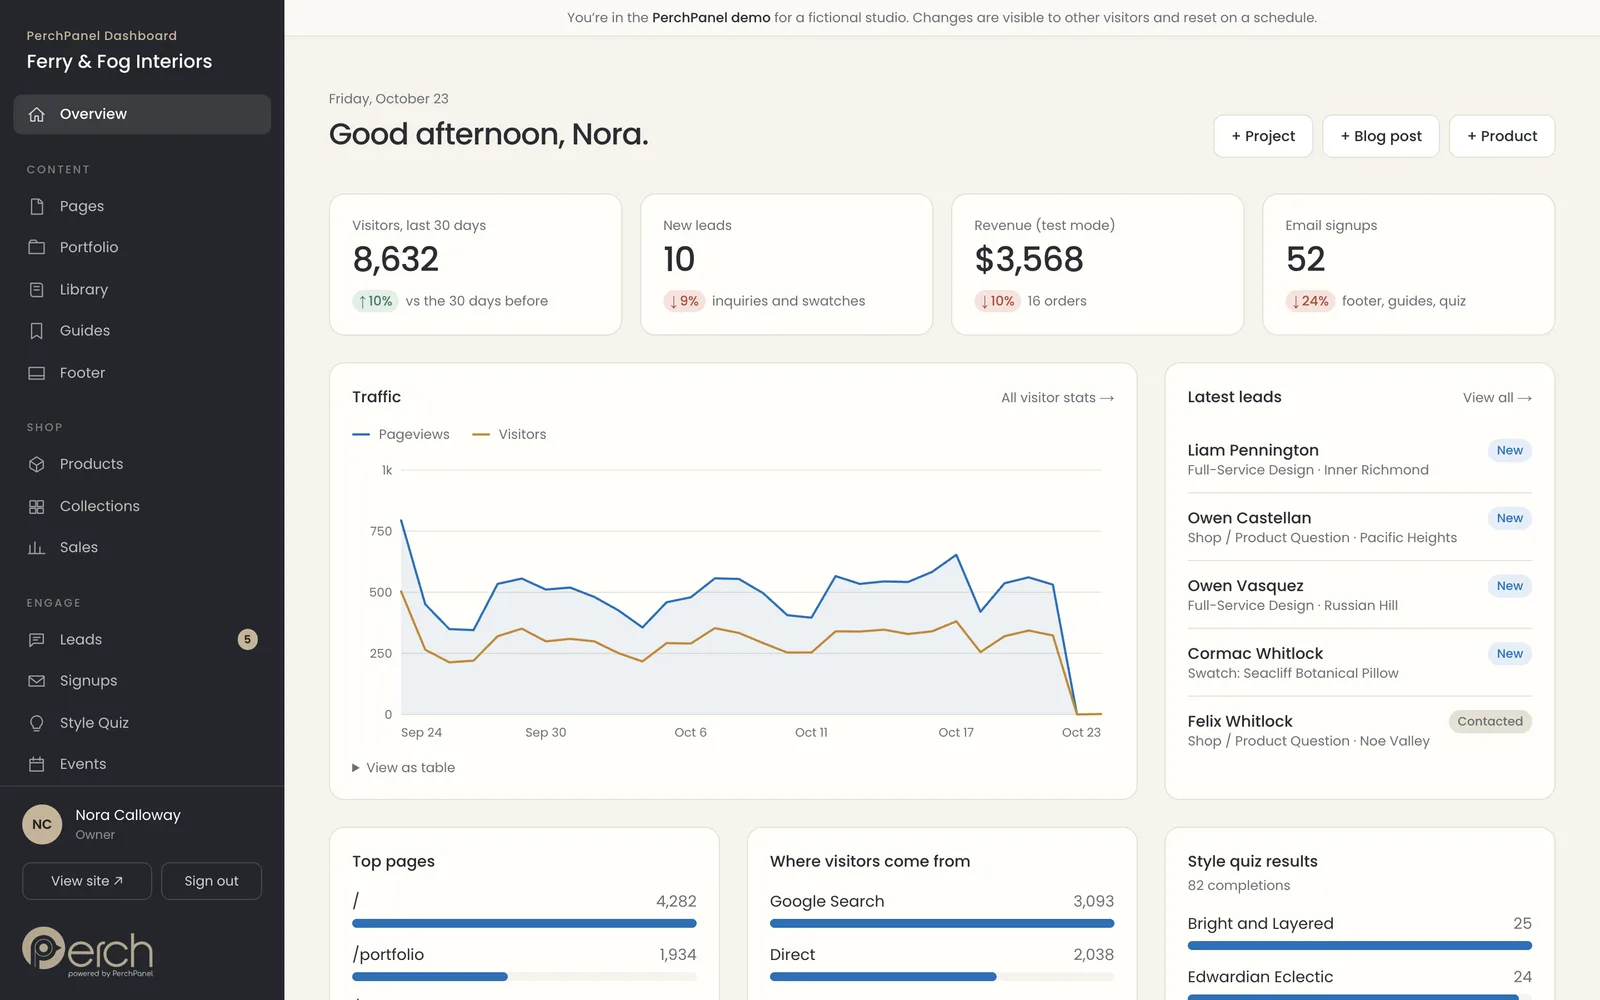Open the Owen Vasquez lead row

click(x=1359, y=595)
